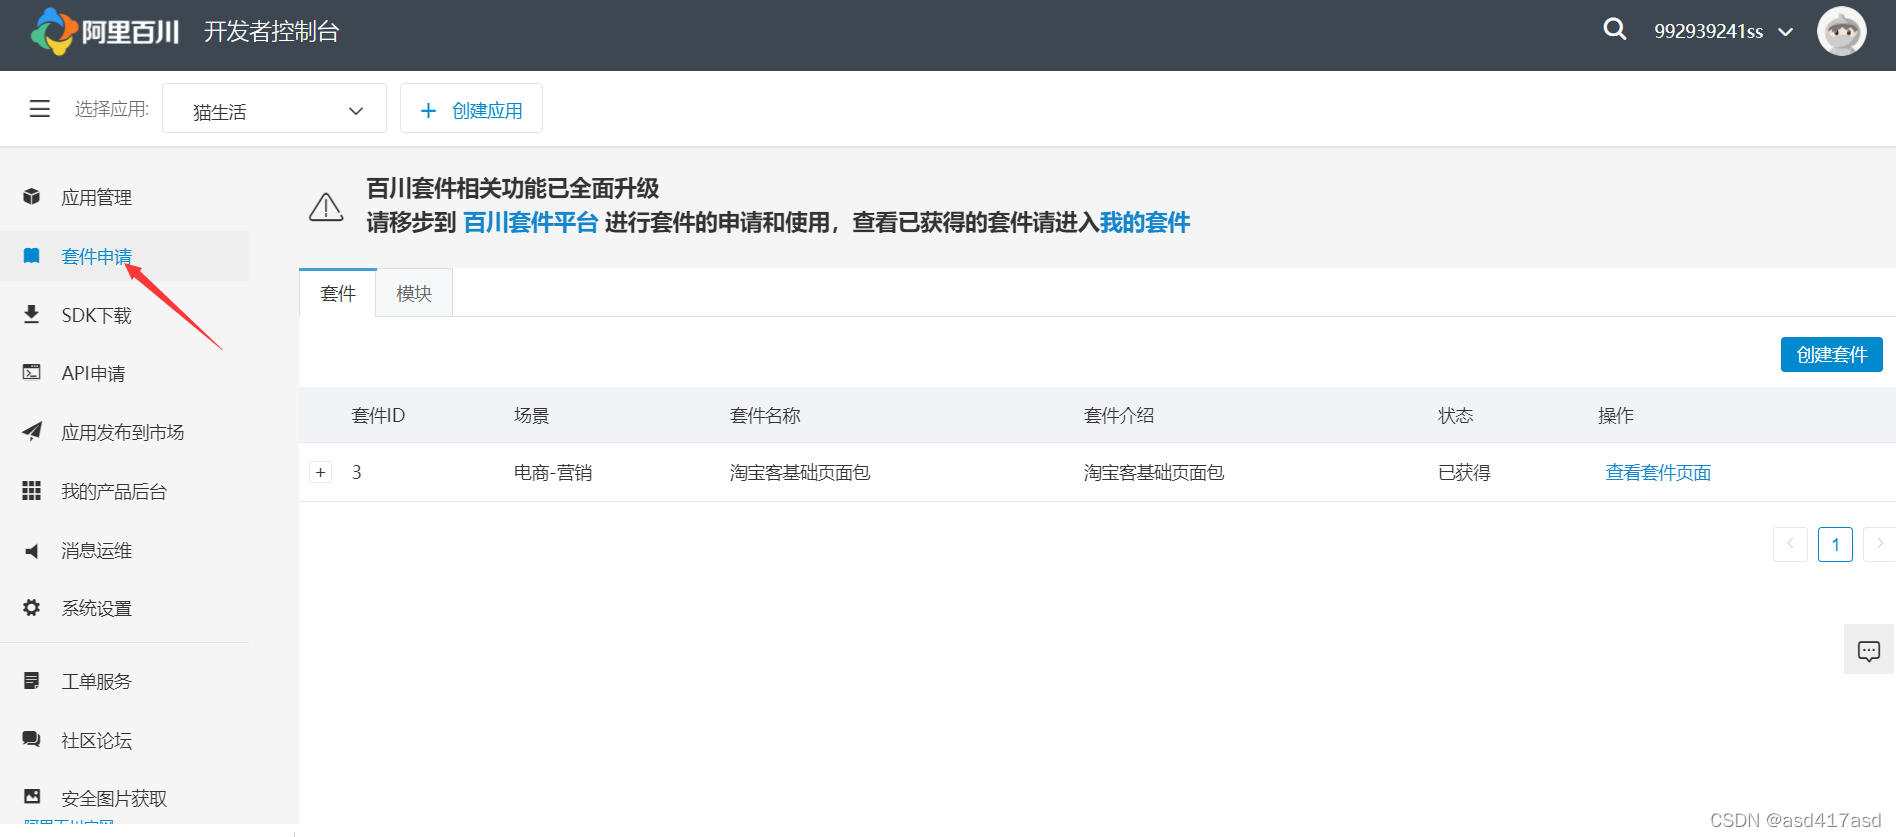Click the 开发者控制台 header title
The image size is (1896, 837).
[272, 31]
